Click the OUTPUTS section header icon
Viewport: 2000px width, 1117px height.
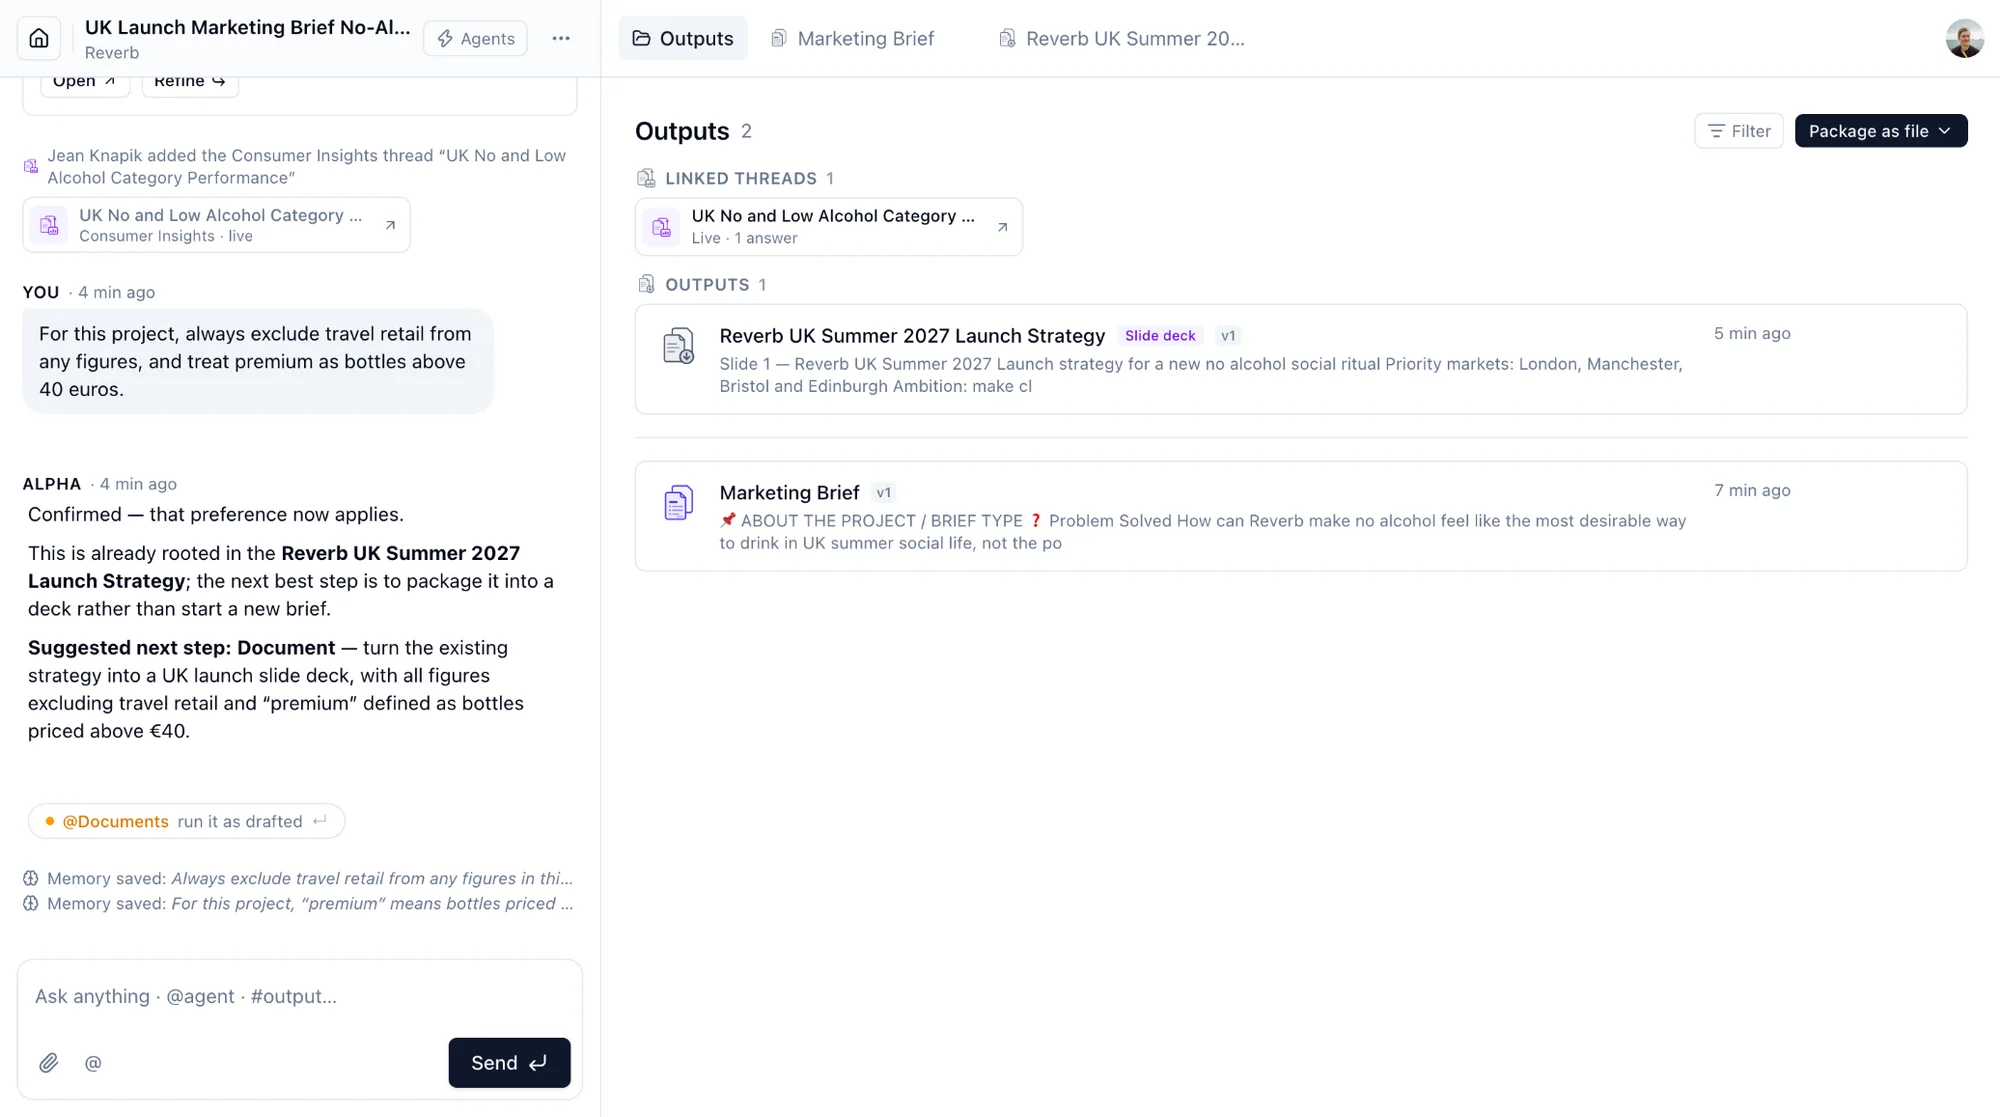click(x=646, y=284)
